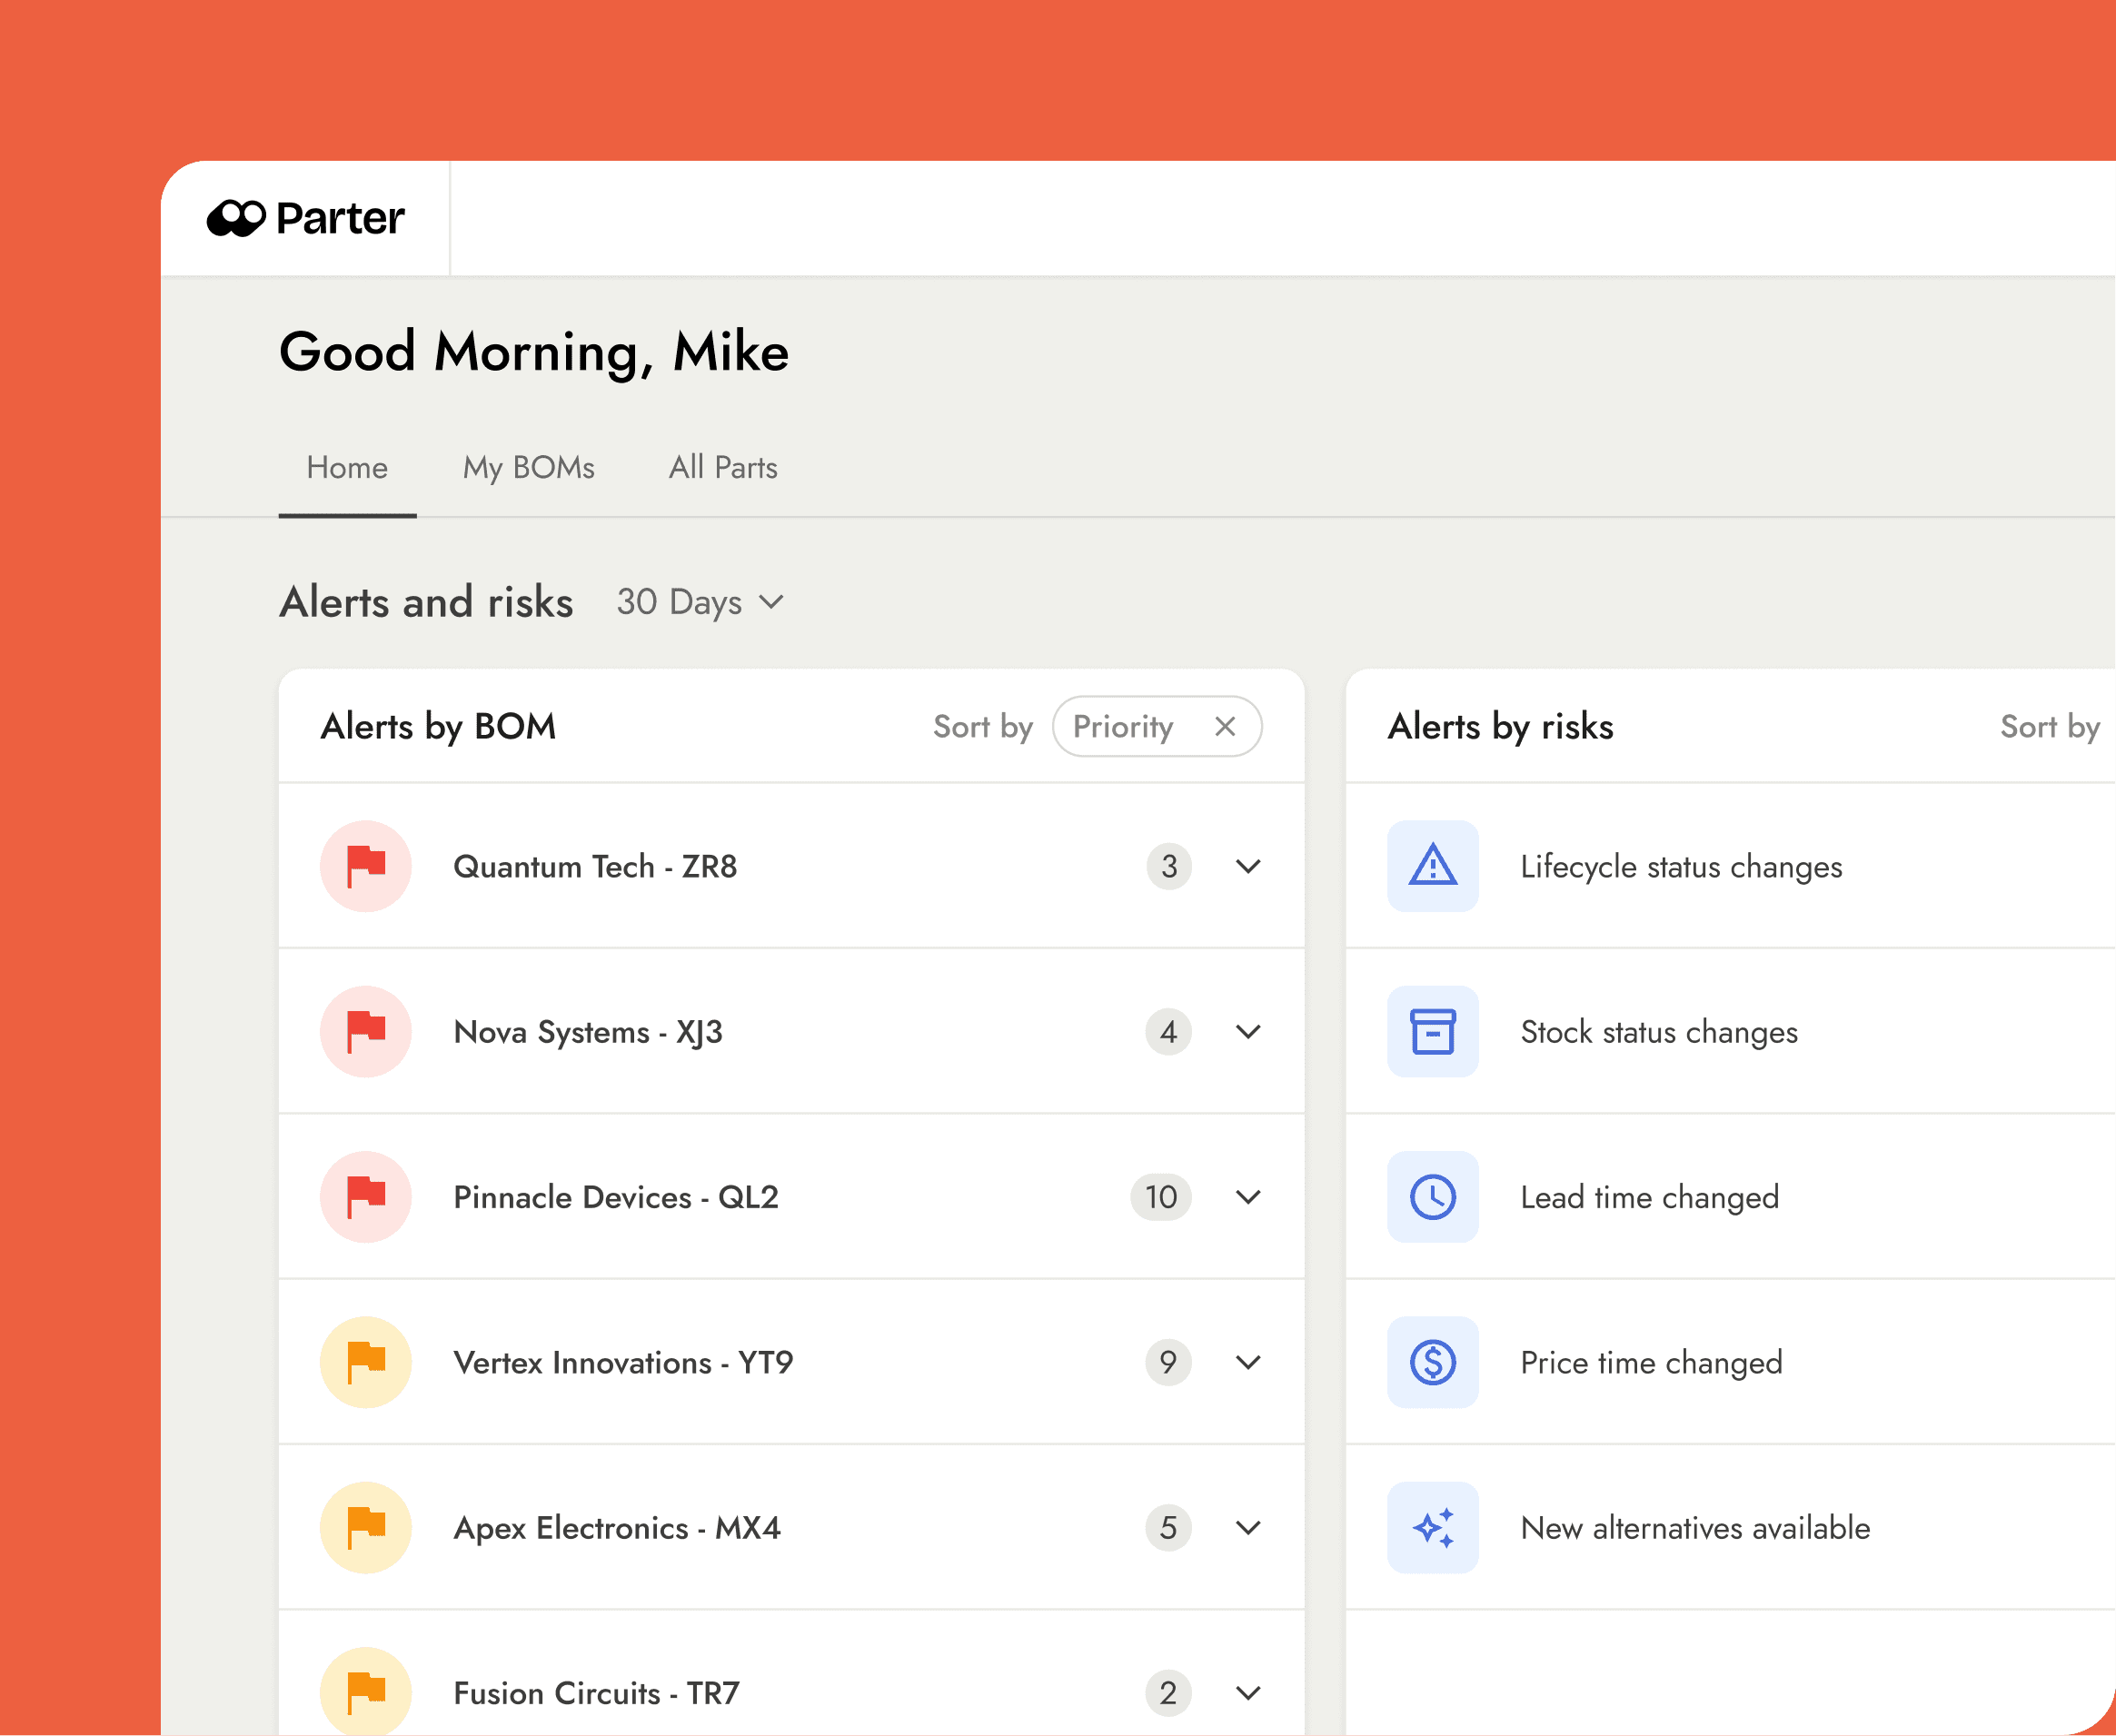Click the Priority sort chip
This screenshot has height=1736, width=2116.
(1122, 726)
